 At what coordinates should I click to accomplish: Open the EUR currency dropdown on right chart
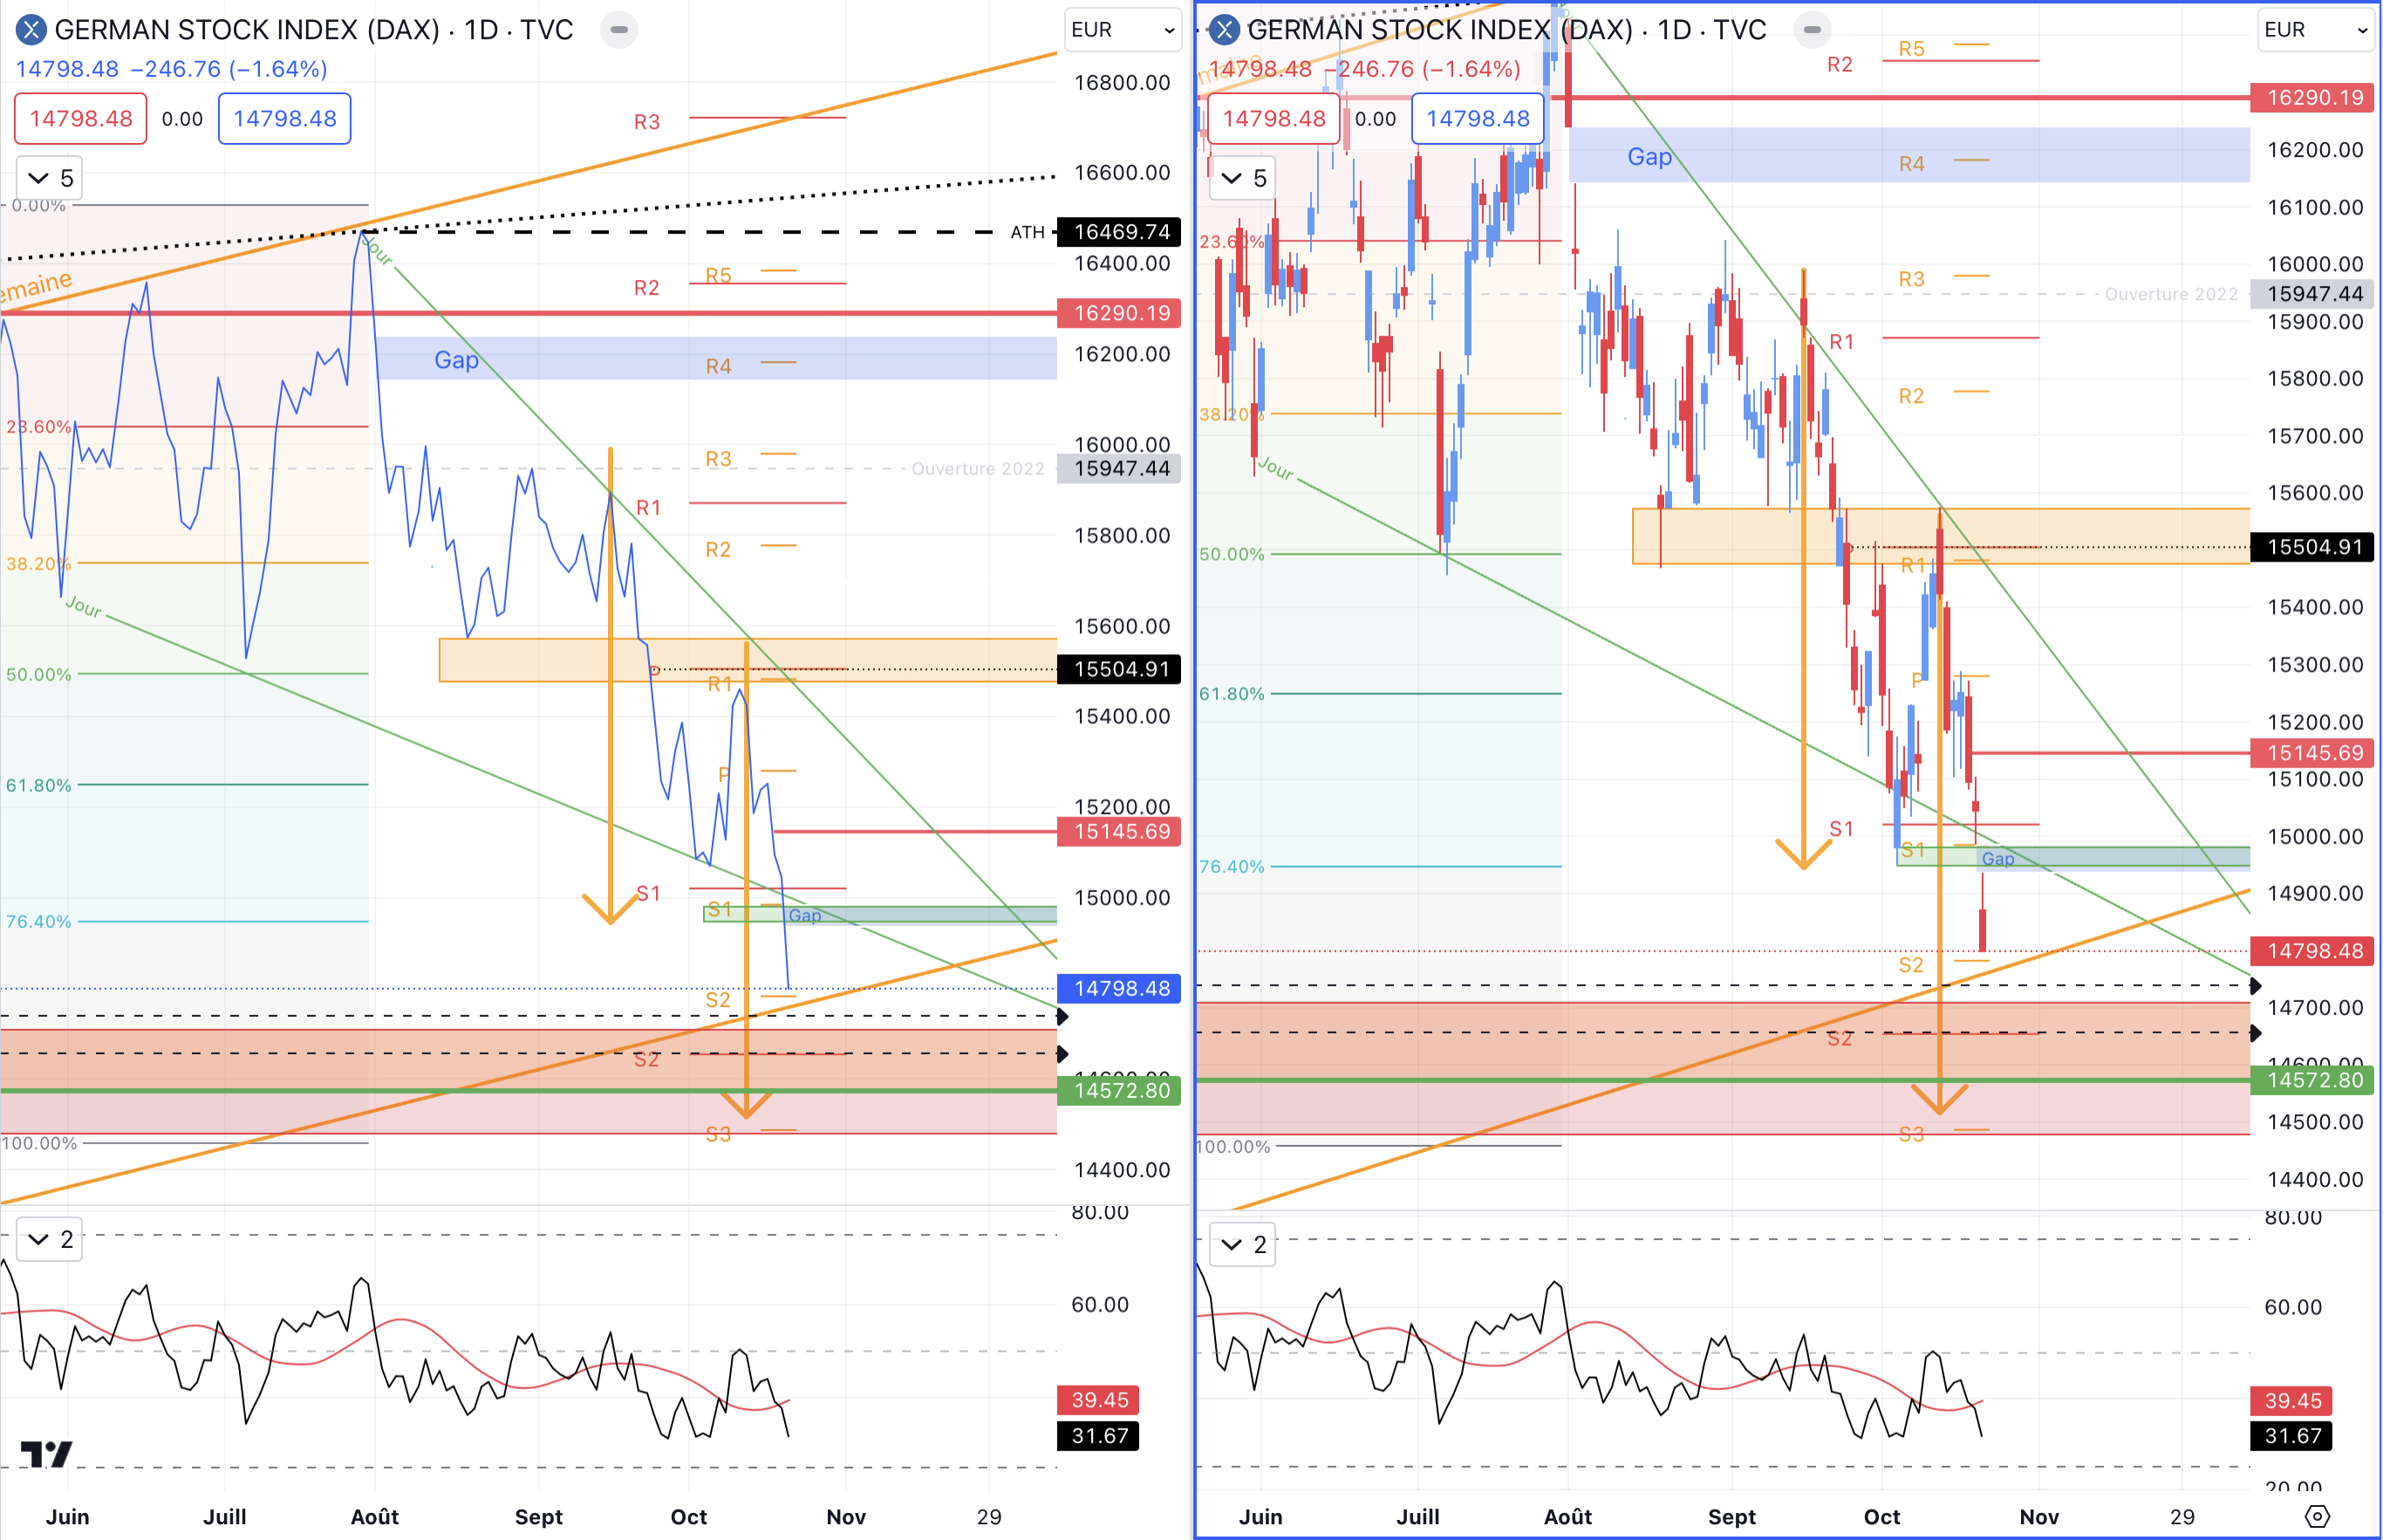[x=2315, y=30]
